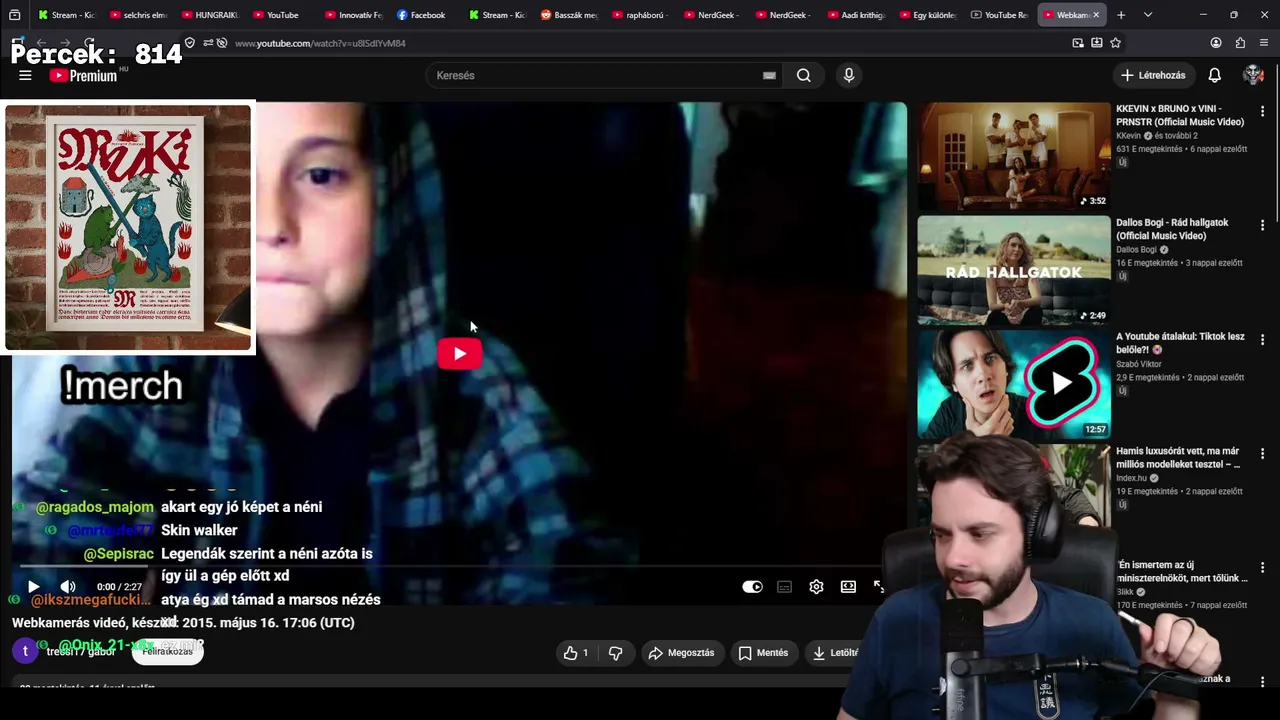The height and width of the screenshot is (720, 1280).
Task: Start voice search with the microphone
Action: [x=849, y=75]
